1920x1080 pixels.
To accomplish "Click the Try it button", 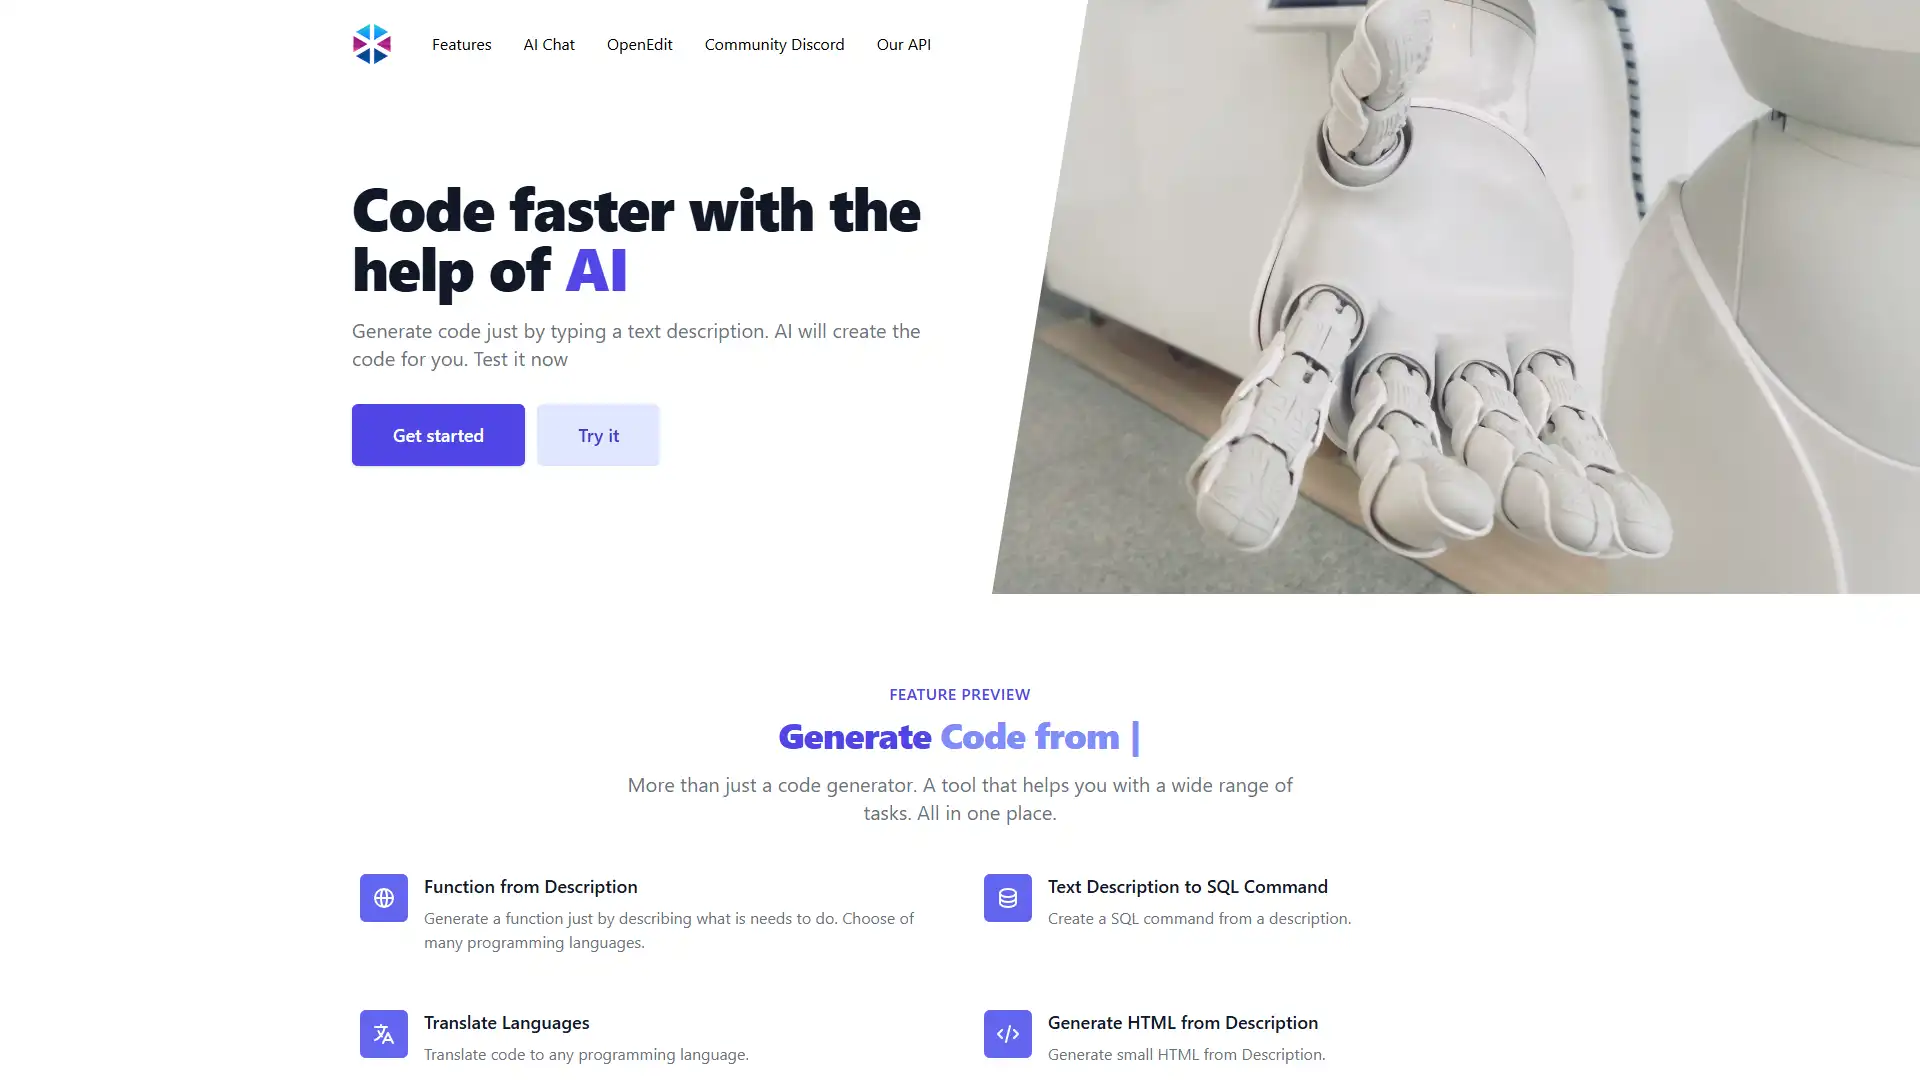I will [x=597, y=434].
